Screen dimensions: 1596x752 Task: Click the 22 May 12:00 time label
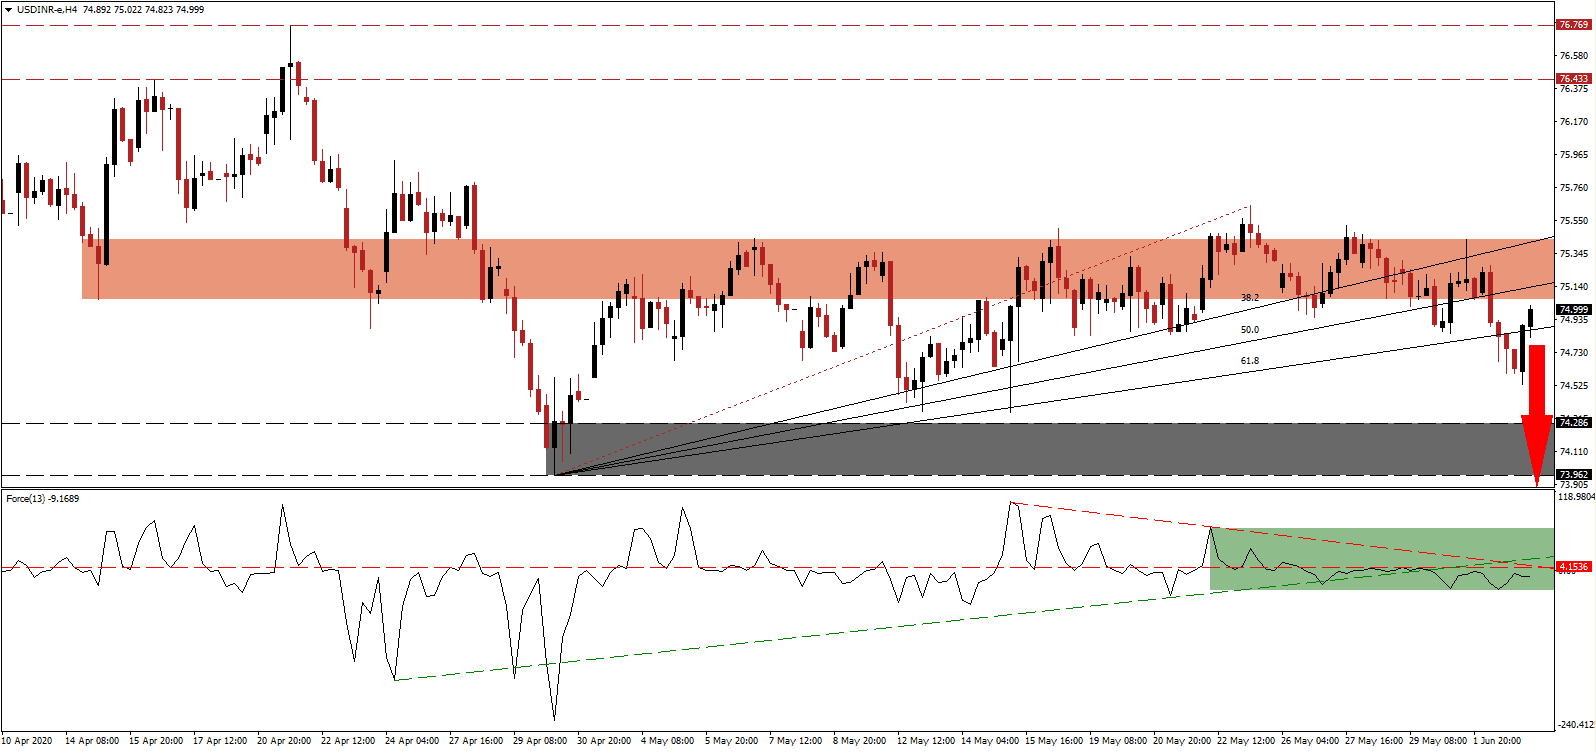click(x=1246, y=741)
